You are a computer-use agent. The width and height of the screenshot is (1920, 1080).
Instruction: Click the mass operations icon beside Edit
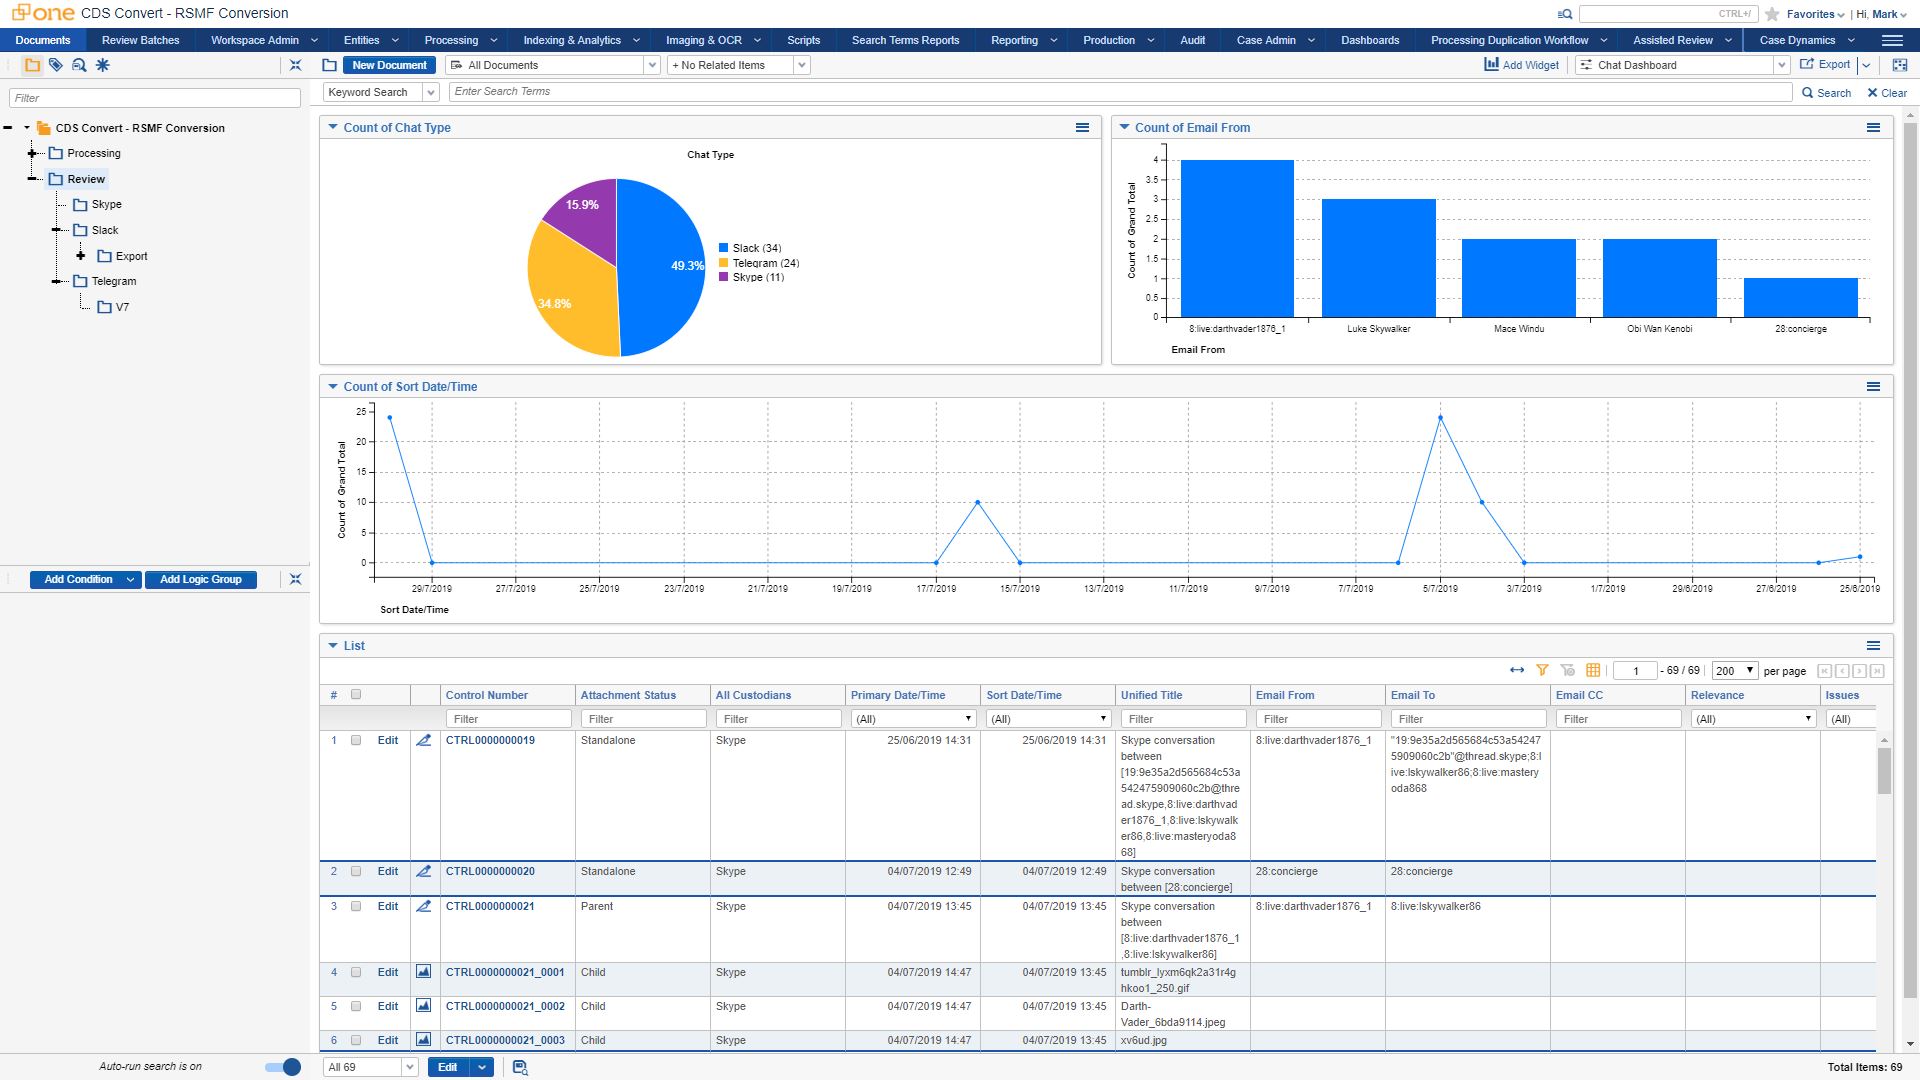pos(520,1067)
